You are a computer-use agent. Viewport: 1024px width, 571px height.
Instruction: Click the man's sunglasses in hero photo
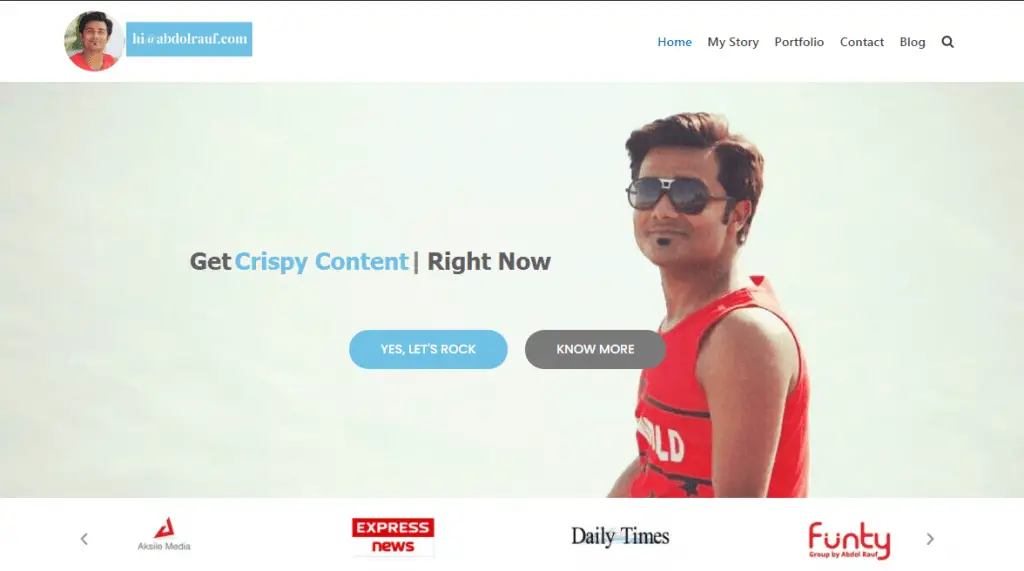point(676,194)
